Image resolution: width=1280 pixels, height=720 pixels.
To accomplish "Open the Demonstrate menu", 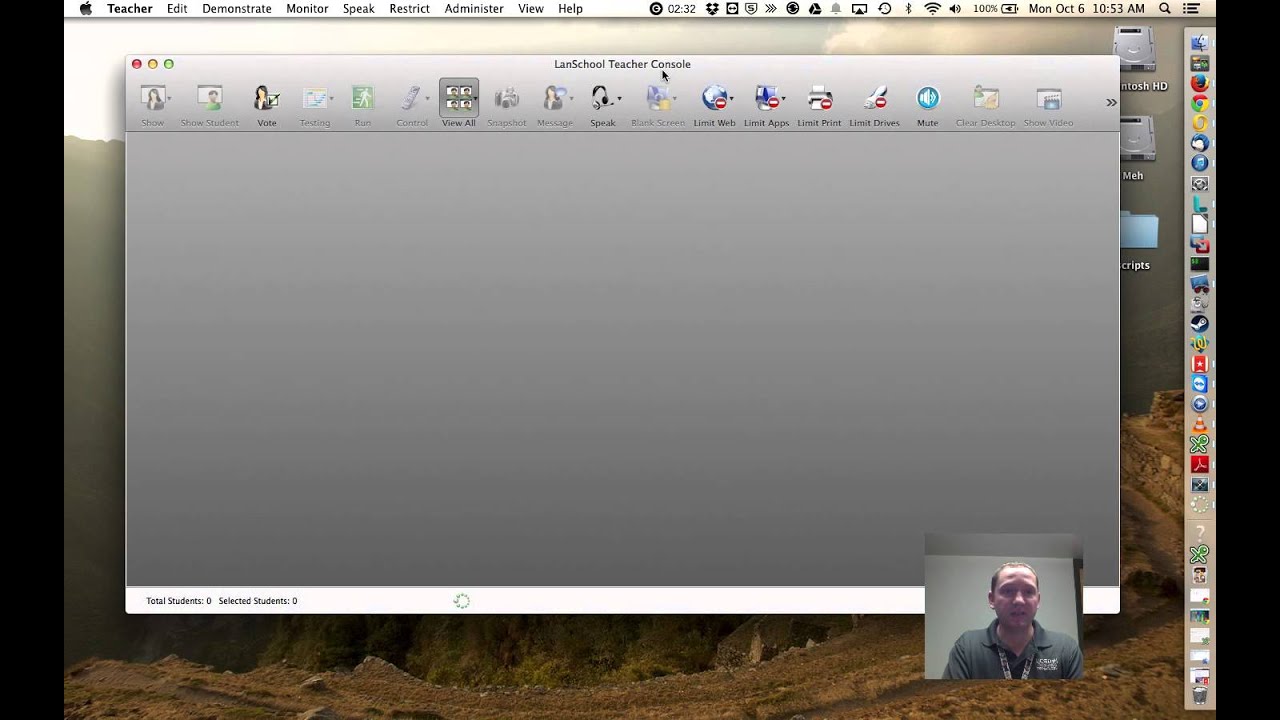I will 236,8.
